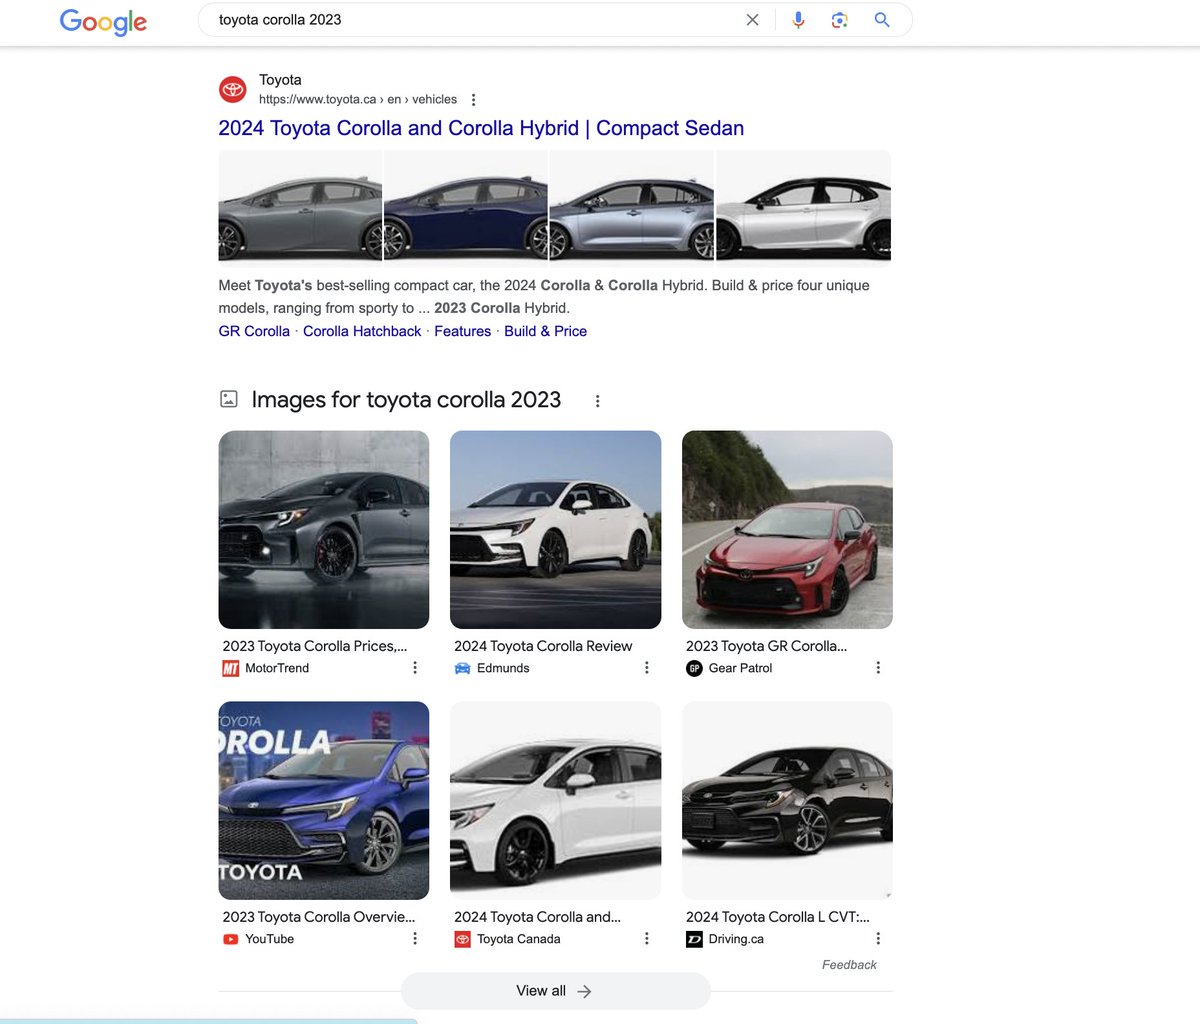Open Google Lens image search

pos(839,19)
